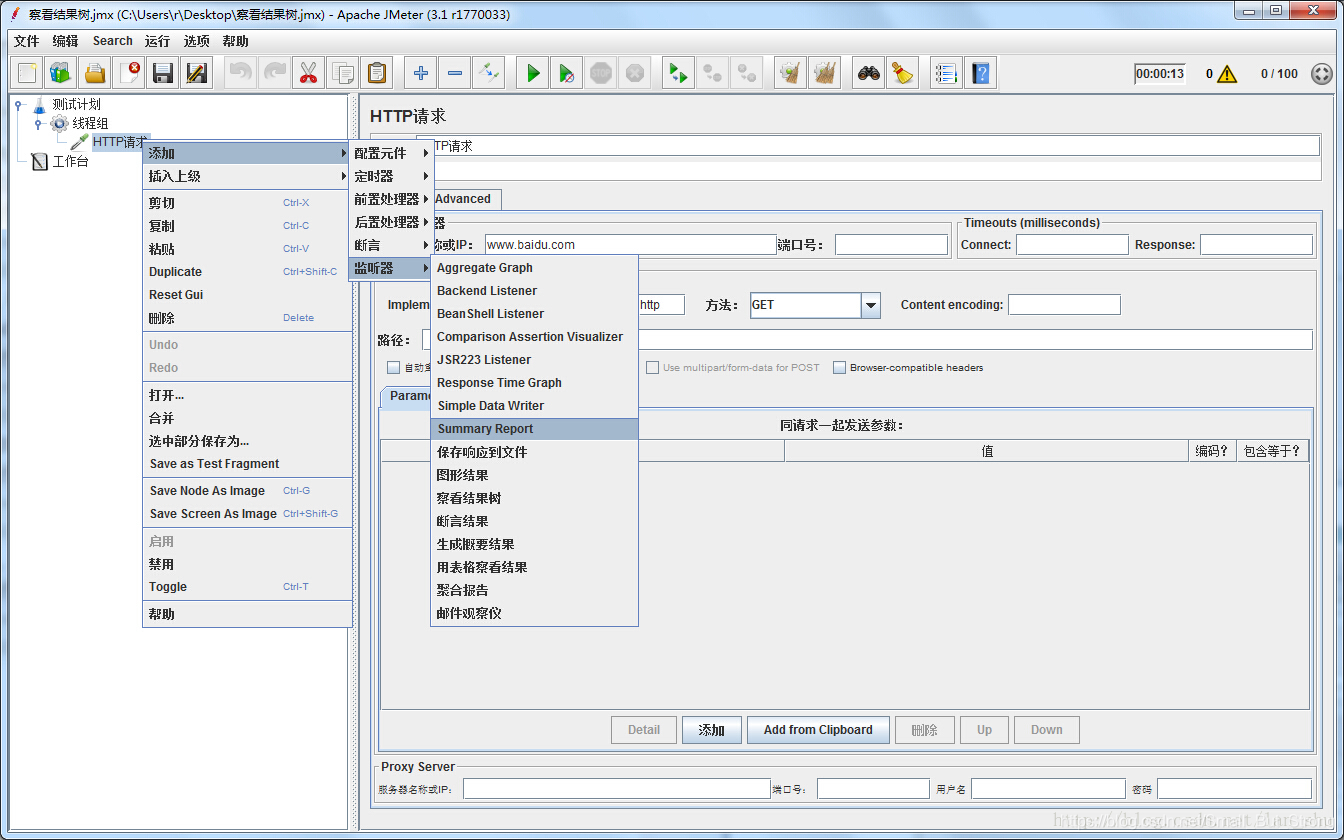Image resolution: width=1344 pixels, height=840 pixels.
Task: Click the Paste clipboard toolbar icon
Action: coord(377,73)
